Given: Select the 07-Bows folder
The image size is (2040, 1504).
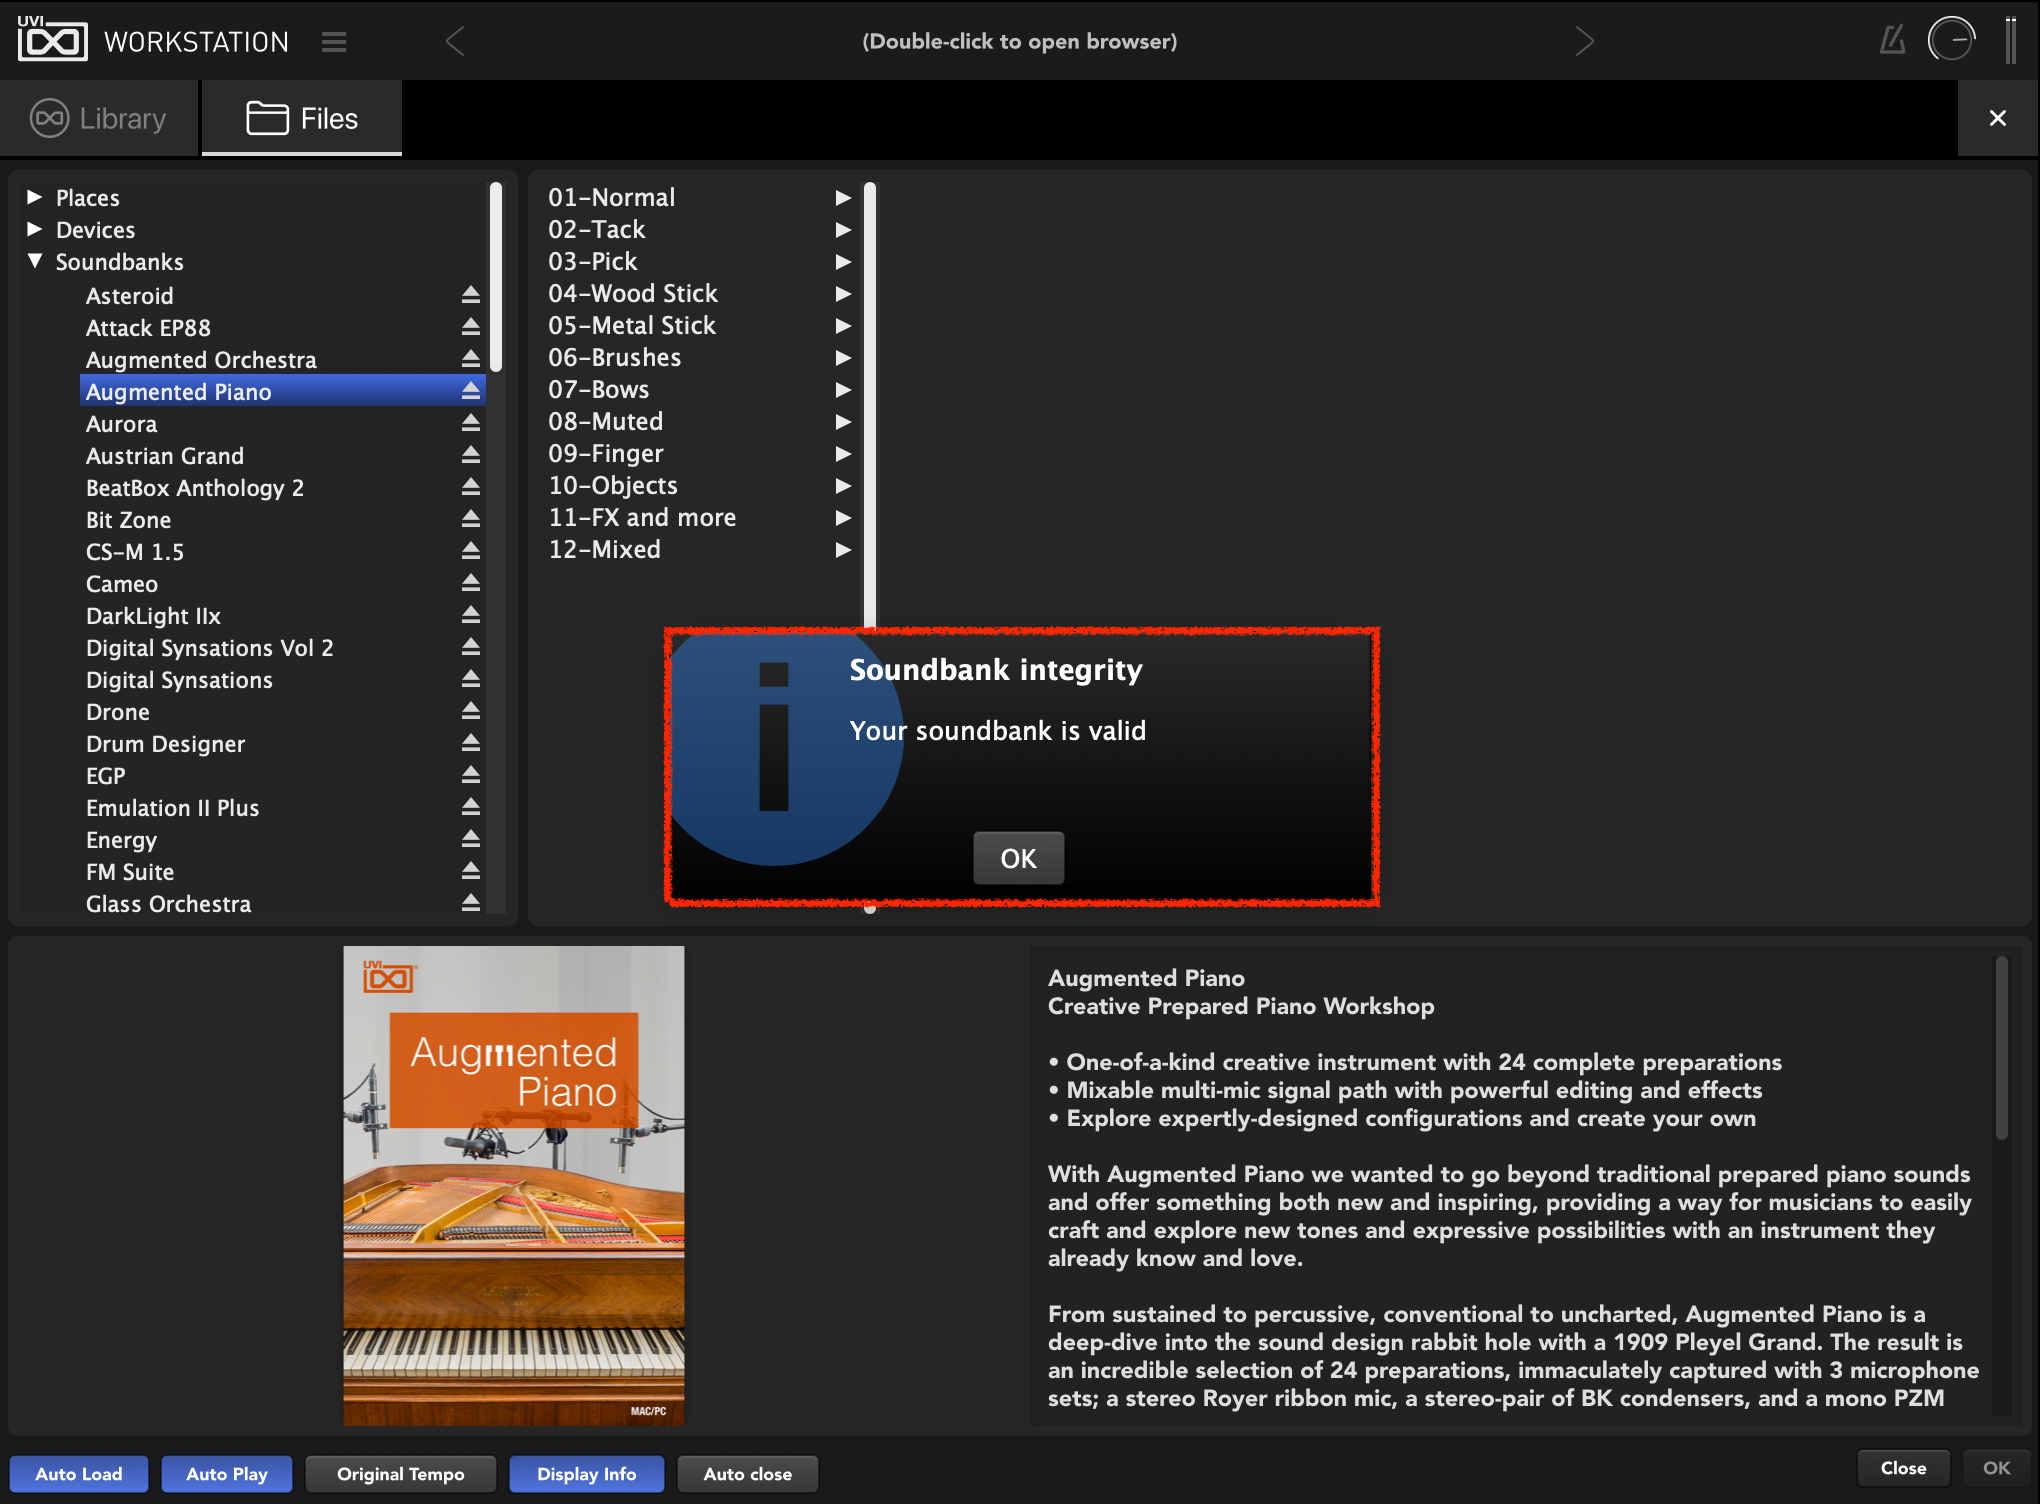Looking at the screenshot, I should click(x=698, y=389).
